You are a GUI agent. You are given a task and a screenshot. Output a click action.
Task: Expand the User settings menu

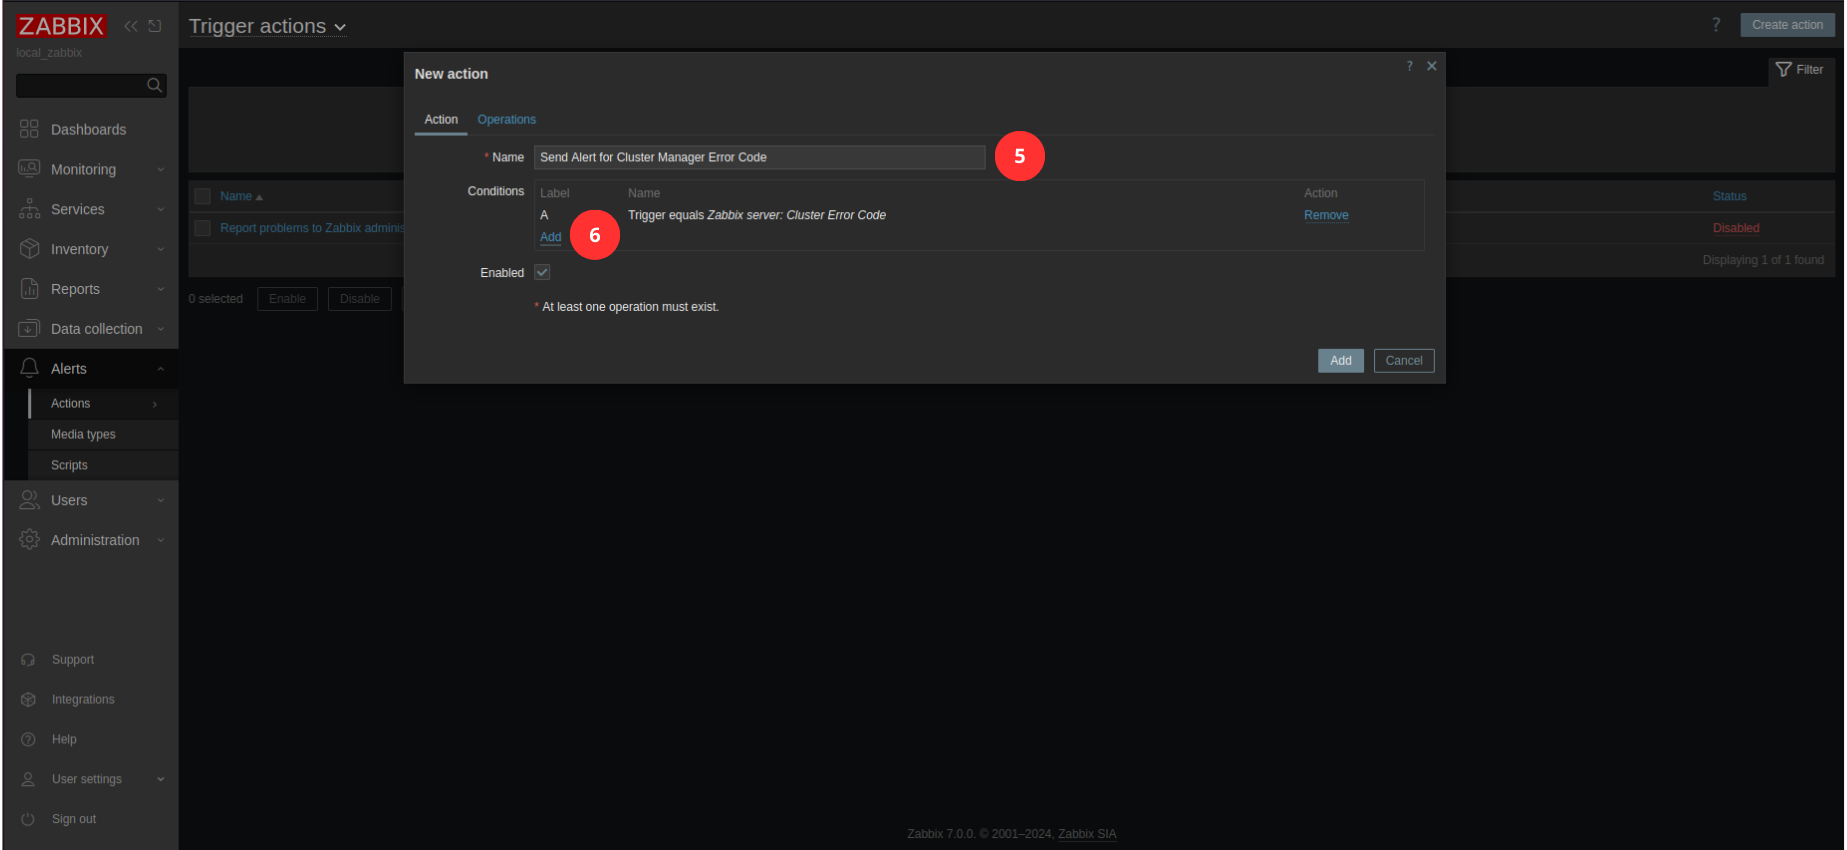(x=160, y=780)
